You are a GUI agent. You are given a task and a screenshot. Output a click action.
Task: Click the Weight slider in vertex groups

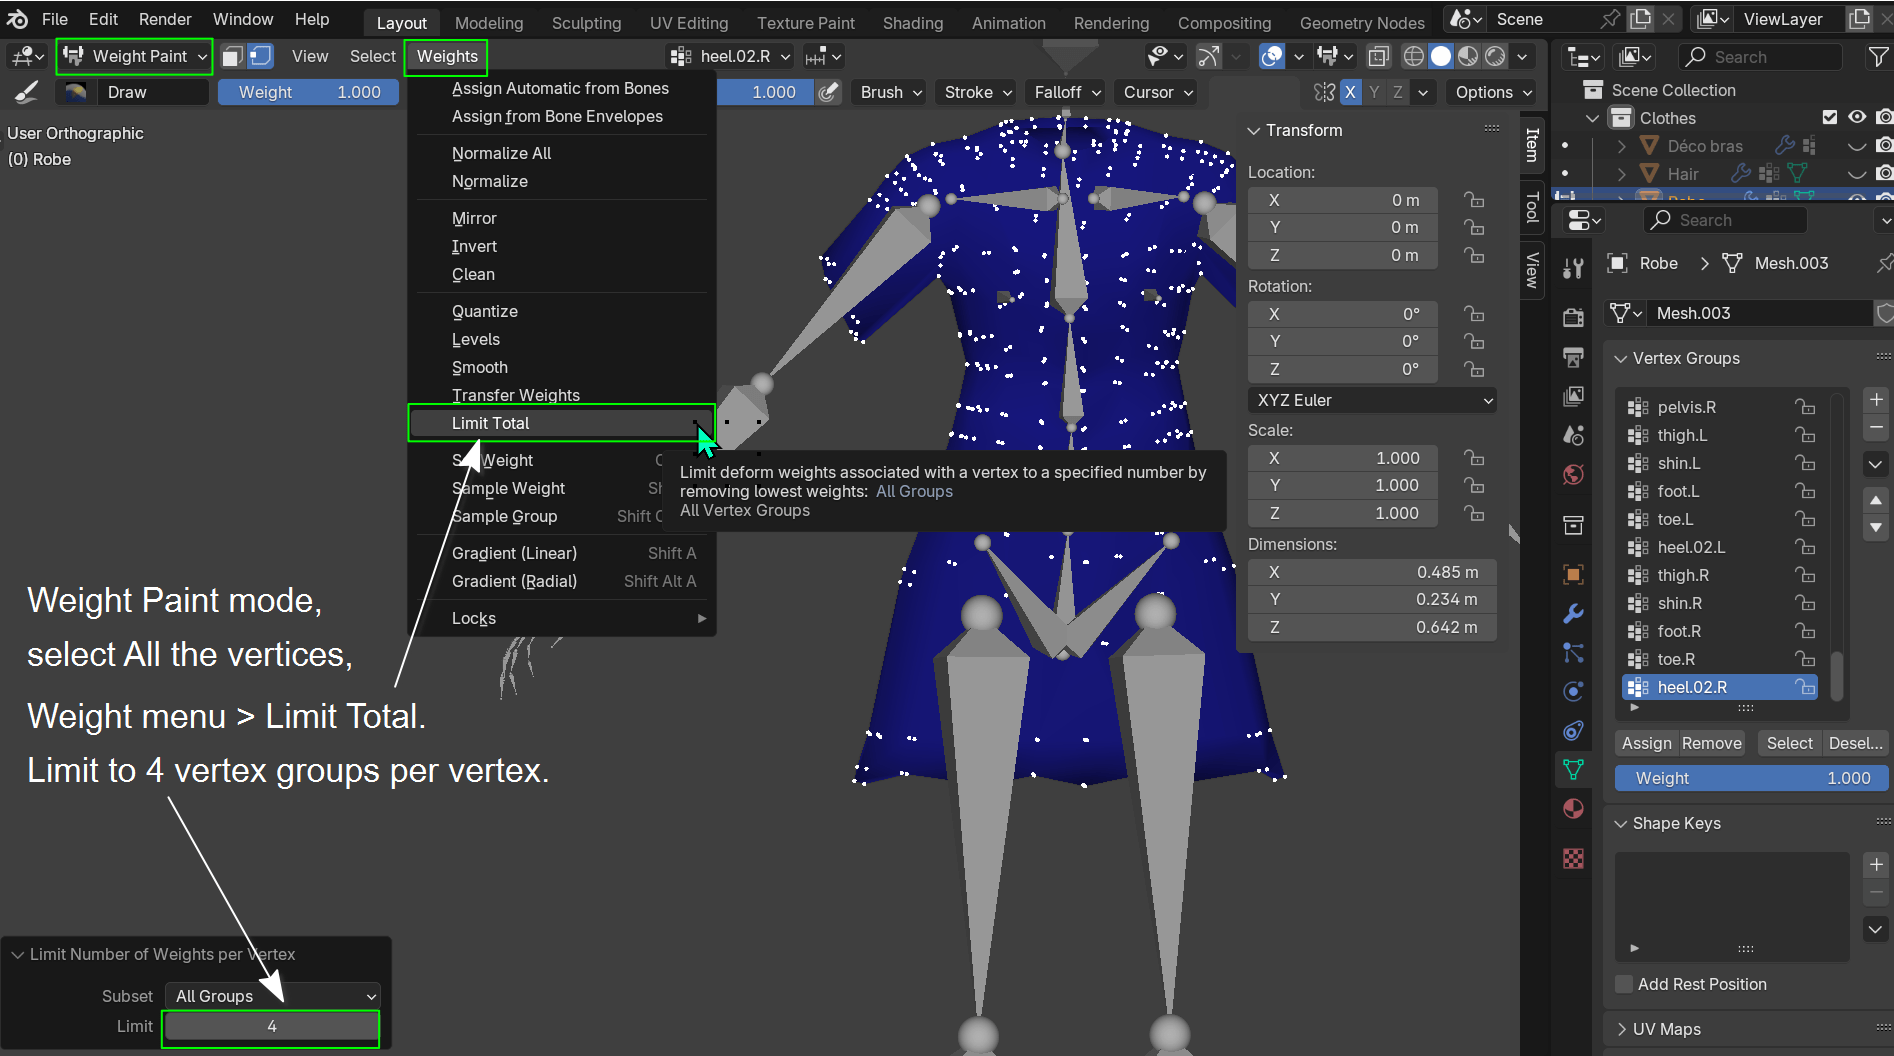[x=1751, y=778]
